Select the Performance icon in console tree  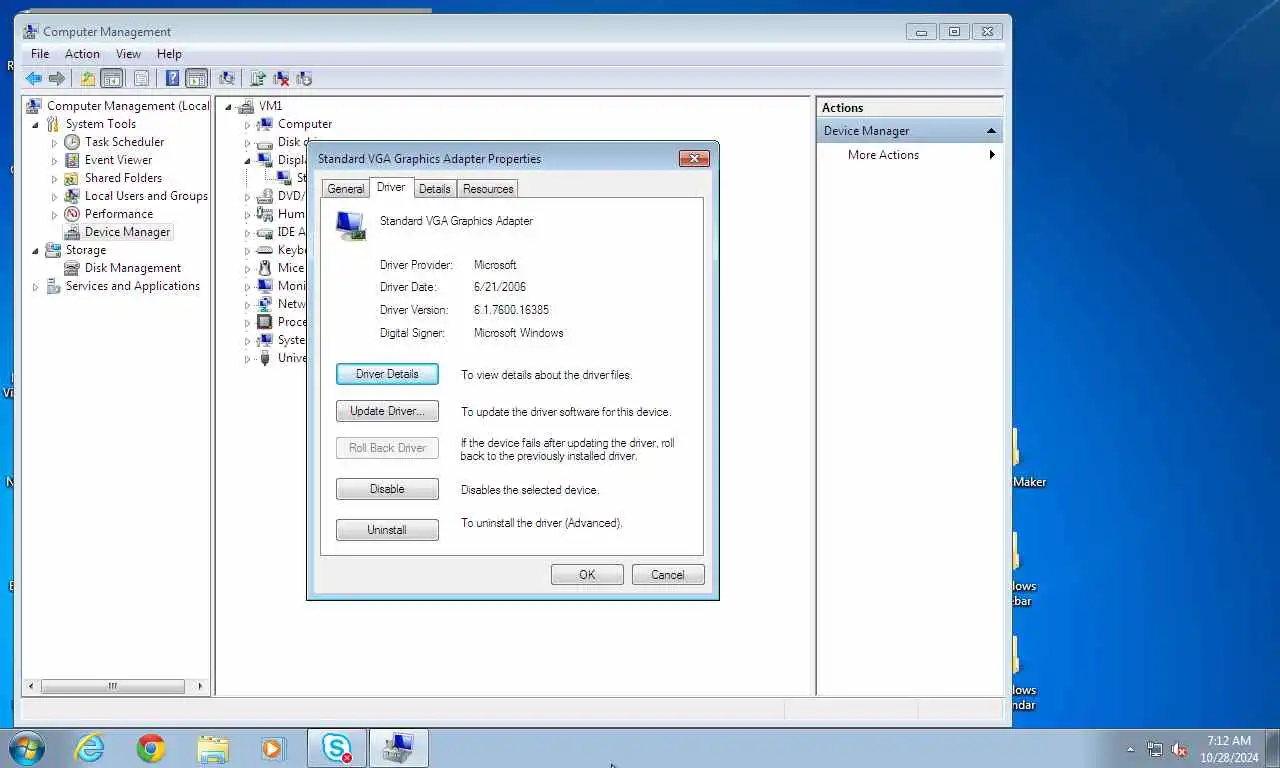(72, 214)
